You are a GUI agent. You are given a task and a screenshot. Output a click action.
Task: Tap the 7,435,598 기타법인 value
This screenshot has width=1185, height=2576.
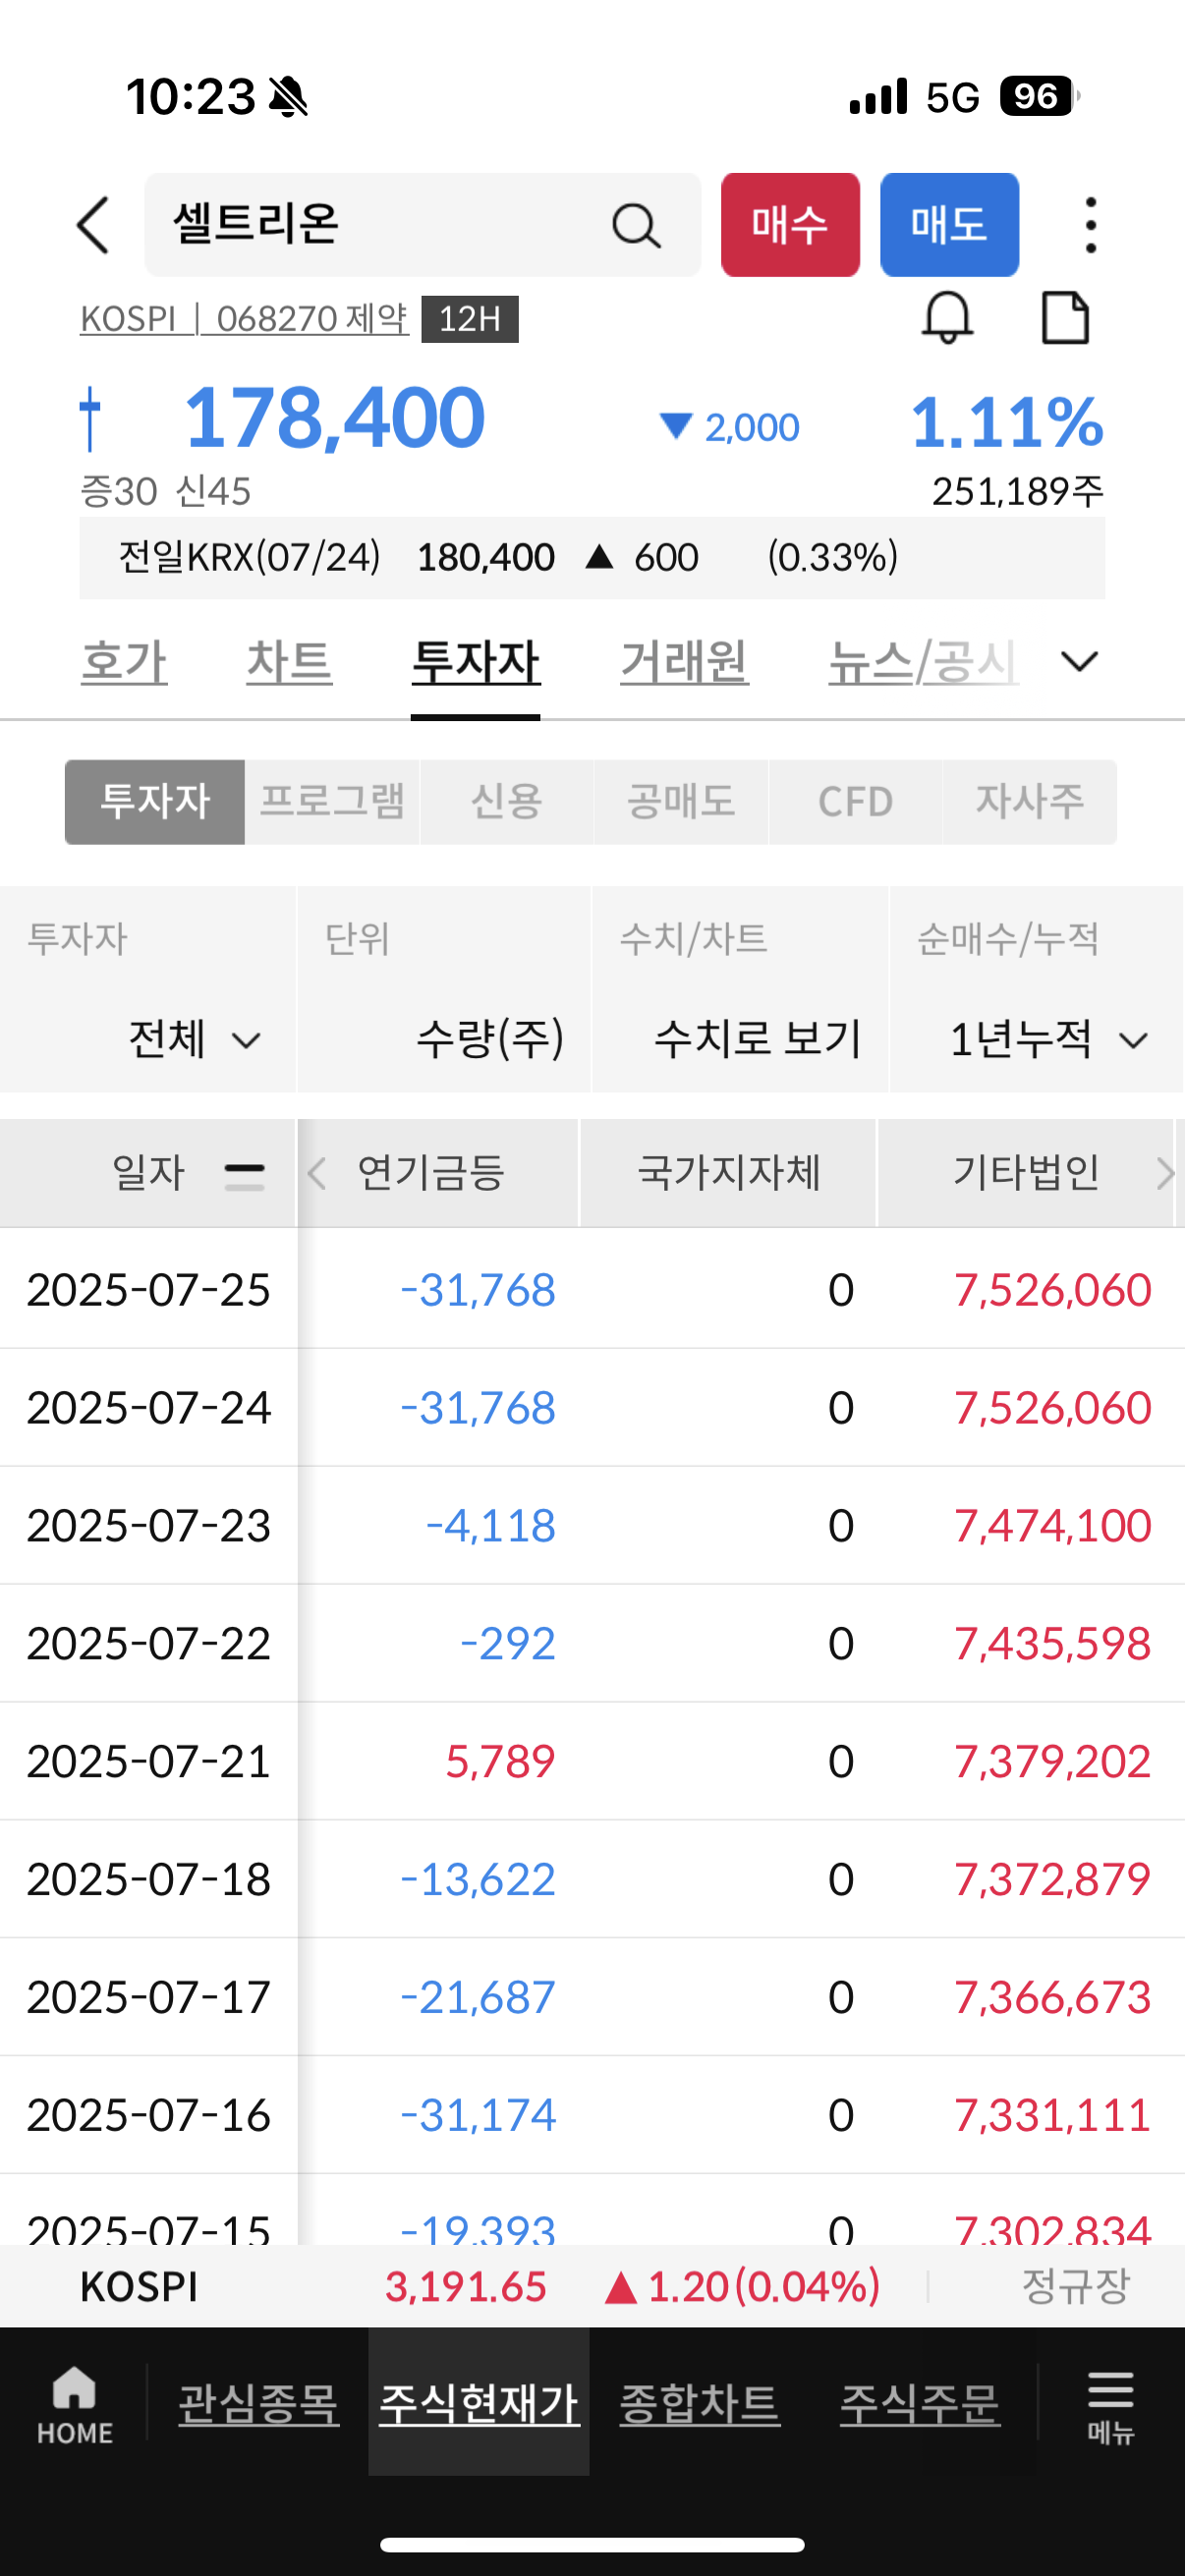coord(1052,1643)
